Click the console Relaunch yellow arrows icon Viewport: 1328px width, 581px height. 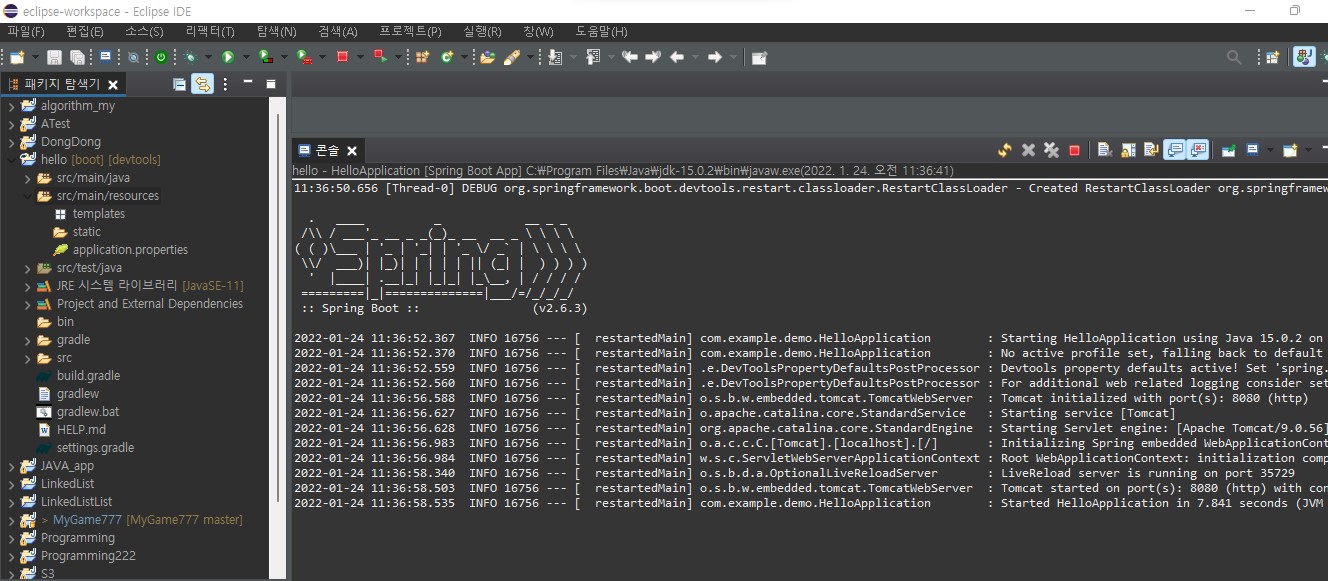pos(1005,150)
